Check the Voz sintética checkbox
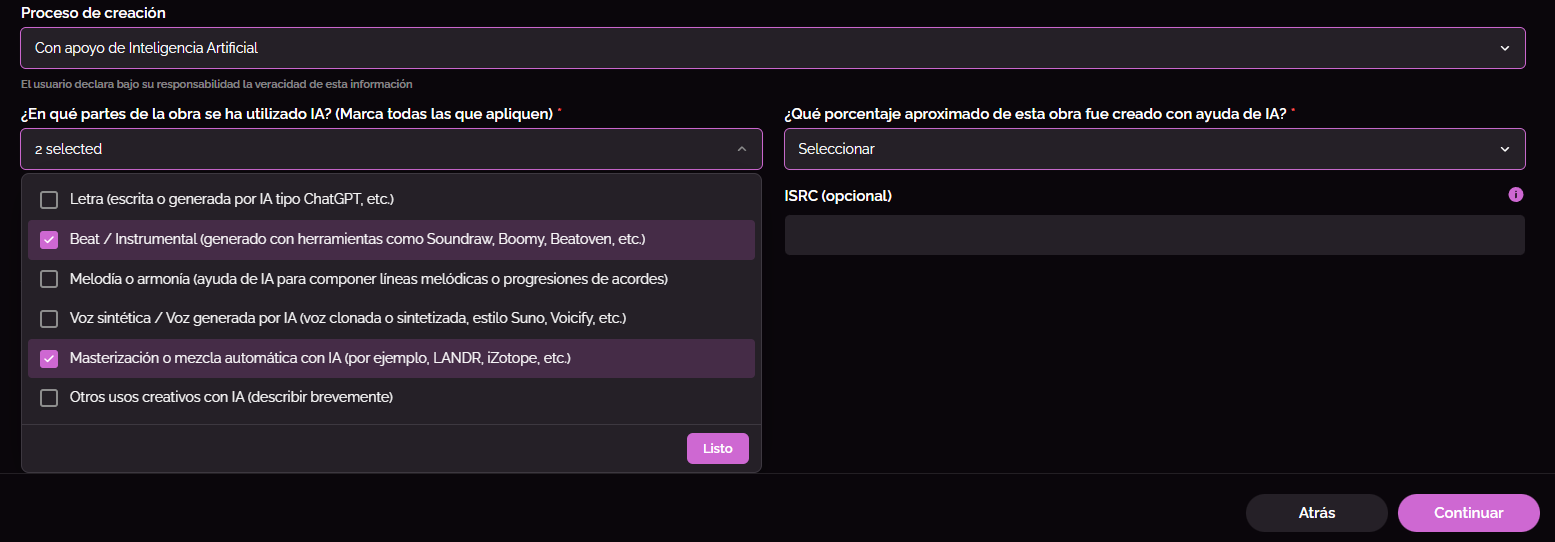Image resolution: width=1555 pixels, height=542 pixels. tap(49, 319)
